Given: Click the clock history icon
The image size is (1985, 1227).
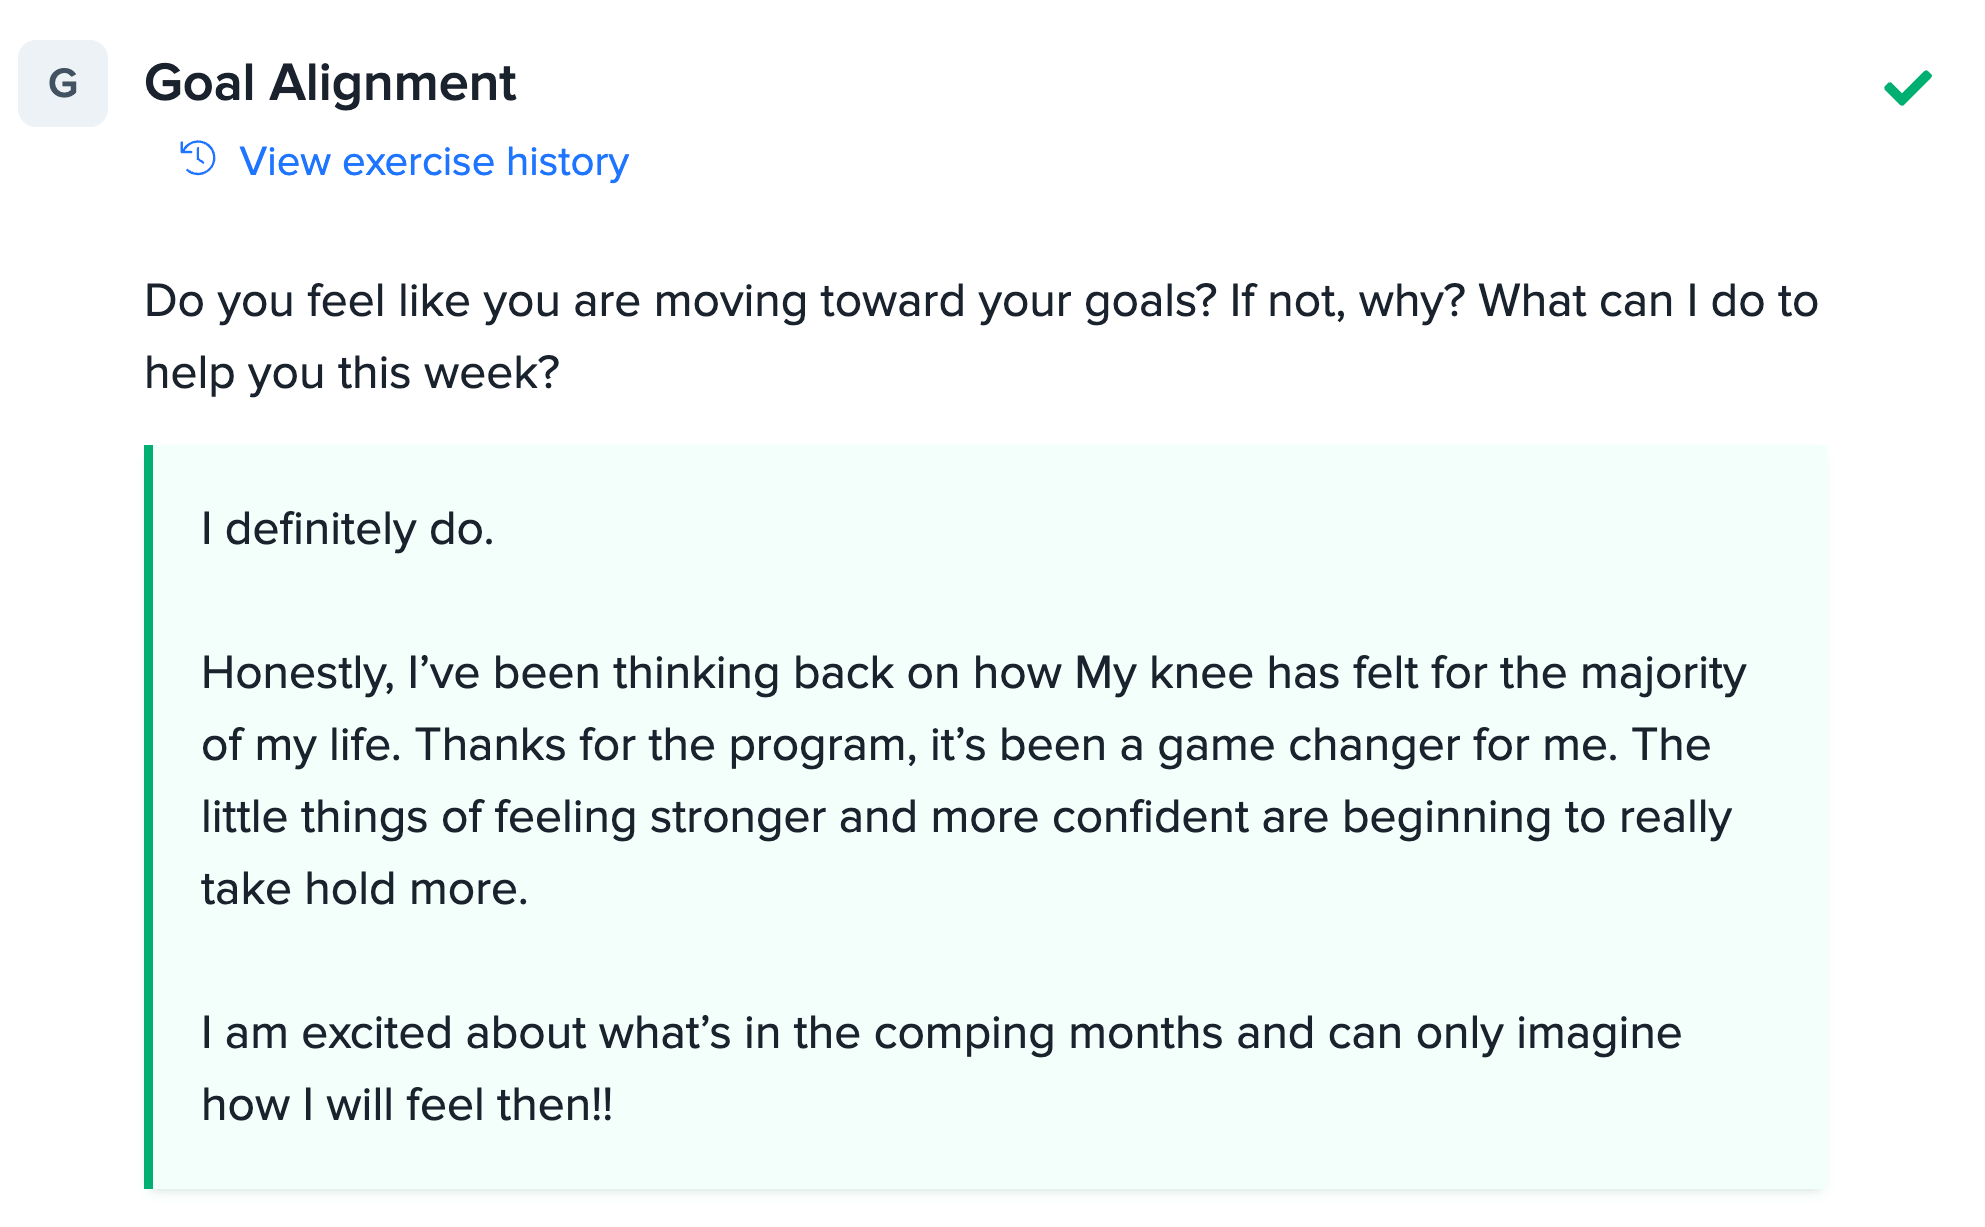Looking at the screenshot, I should [x=198, y=159].
